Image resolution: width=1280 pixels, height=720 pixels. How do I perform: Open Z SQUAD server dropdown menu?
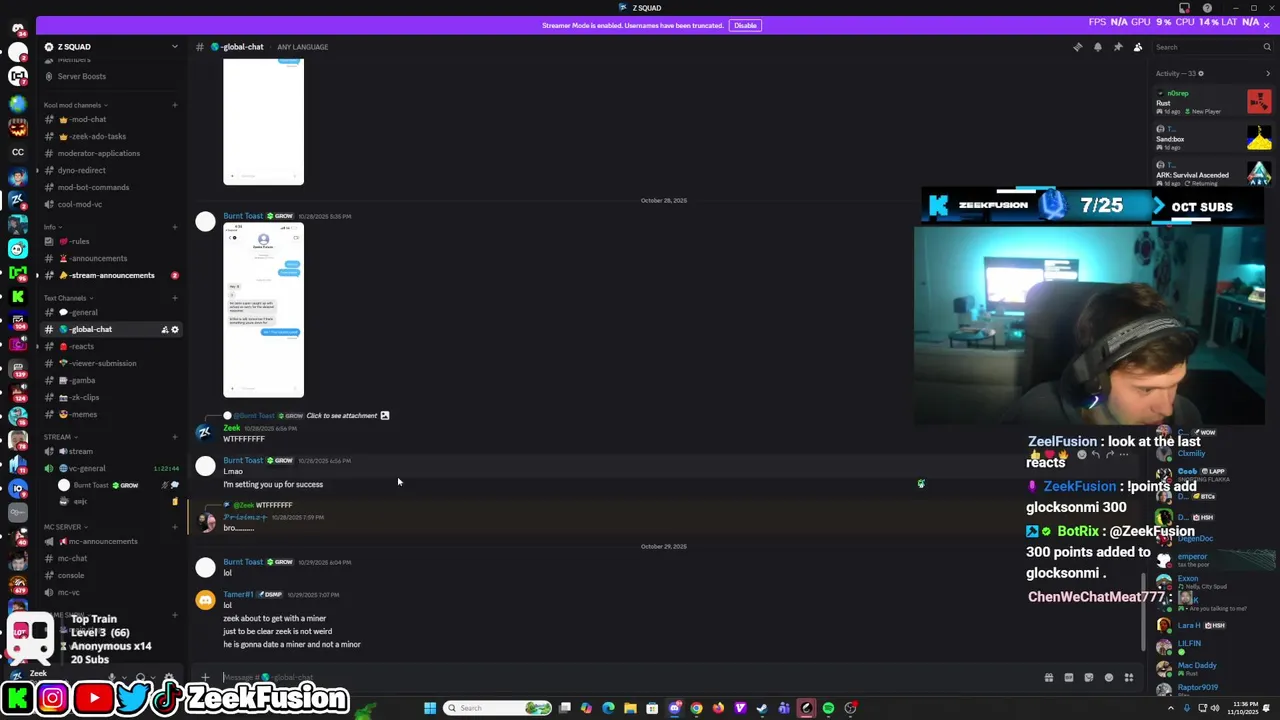(x=174, y=47)
